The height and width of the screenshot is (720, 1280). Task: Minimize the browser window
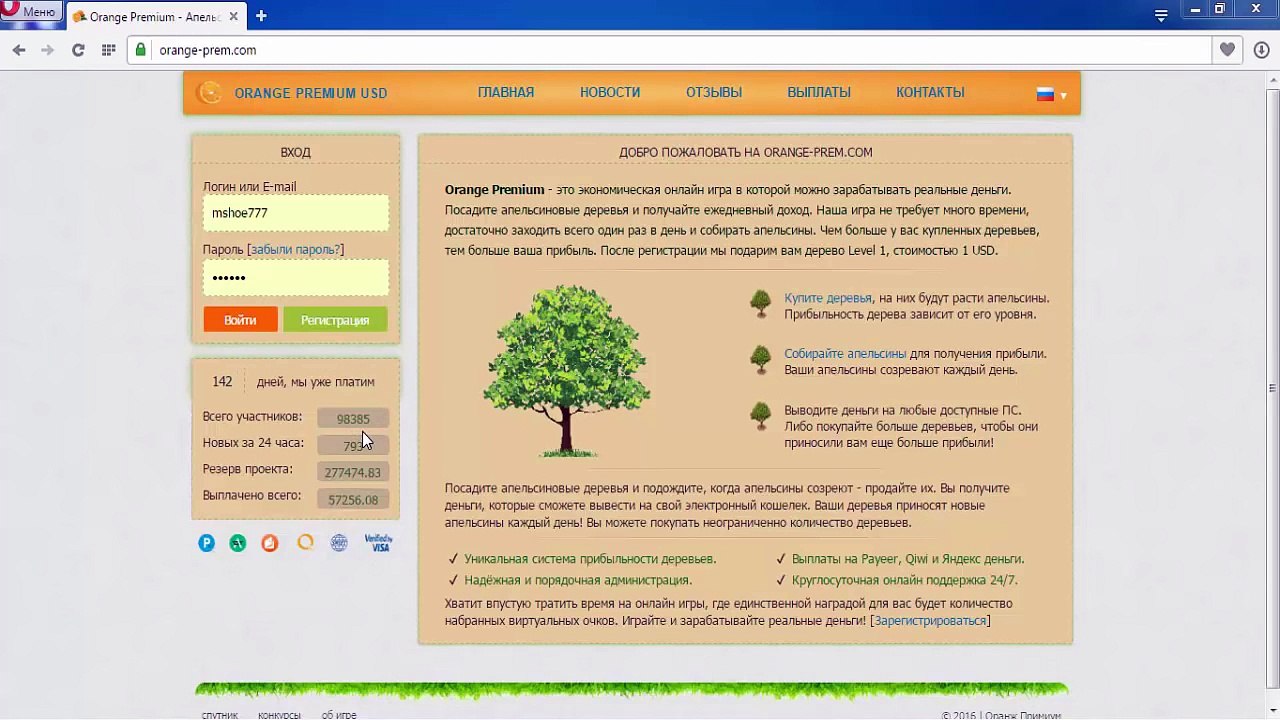1195,10
